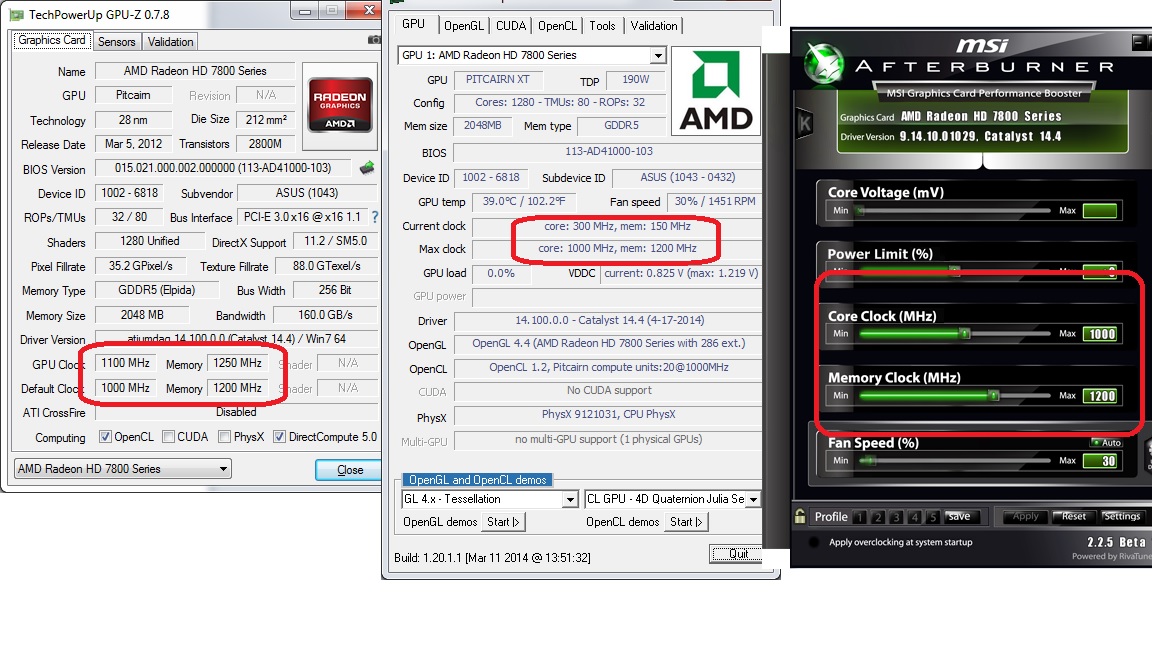The width and height of the screenshot is (1152, 648).
Task: Click the AMD logo in GPU Caps Viewer
Action: (716, 92)
